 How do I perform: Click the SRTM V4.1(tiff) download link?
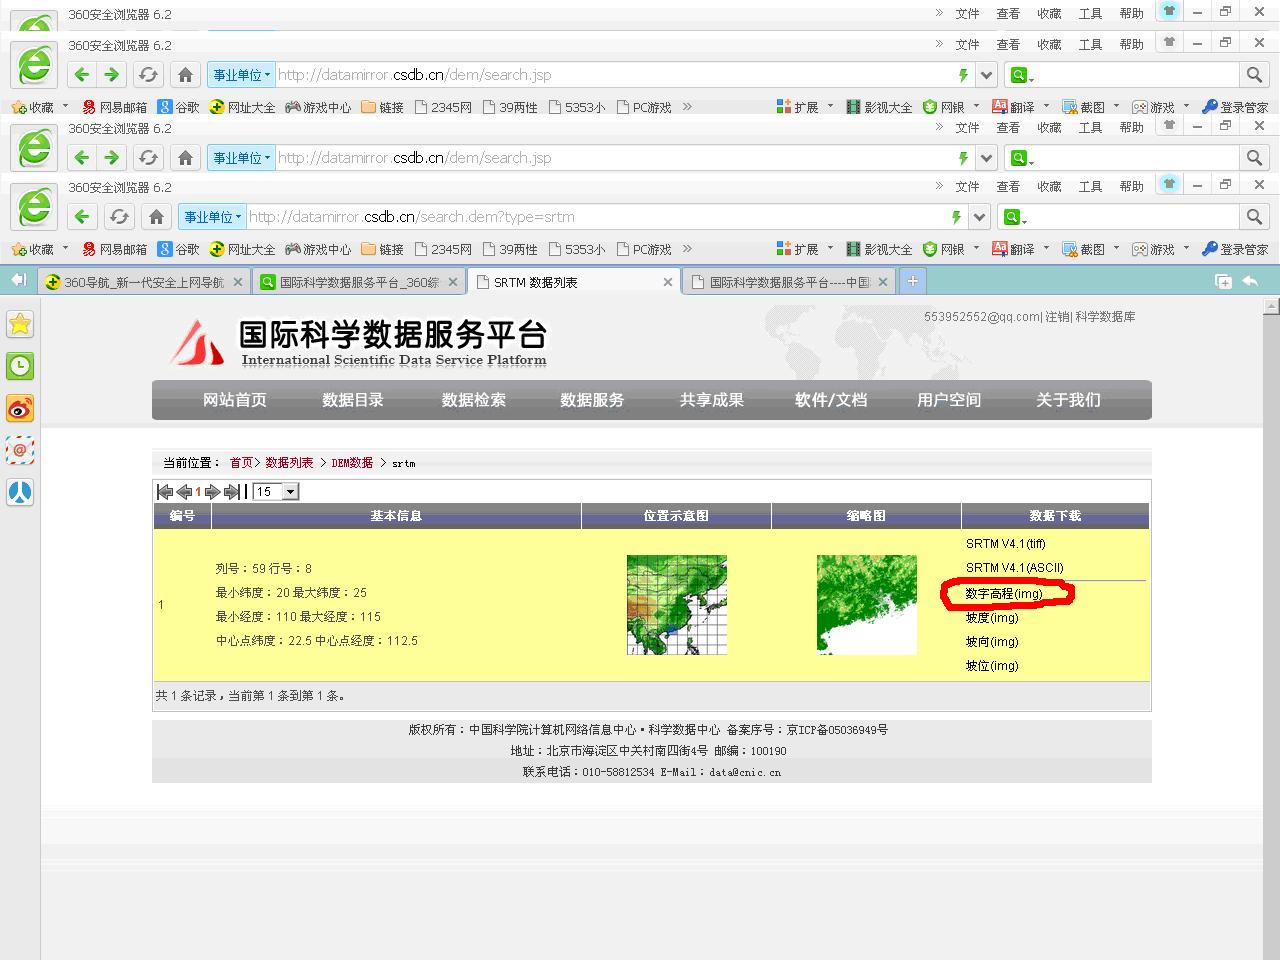click(x=1005, y=544)
